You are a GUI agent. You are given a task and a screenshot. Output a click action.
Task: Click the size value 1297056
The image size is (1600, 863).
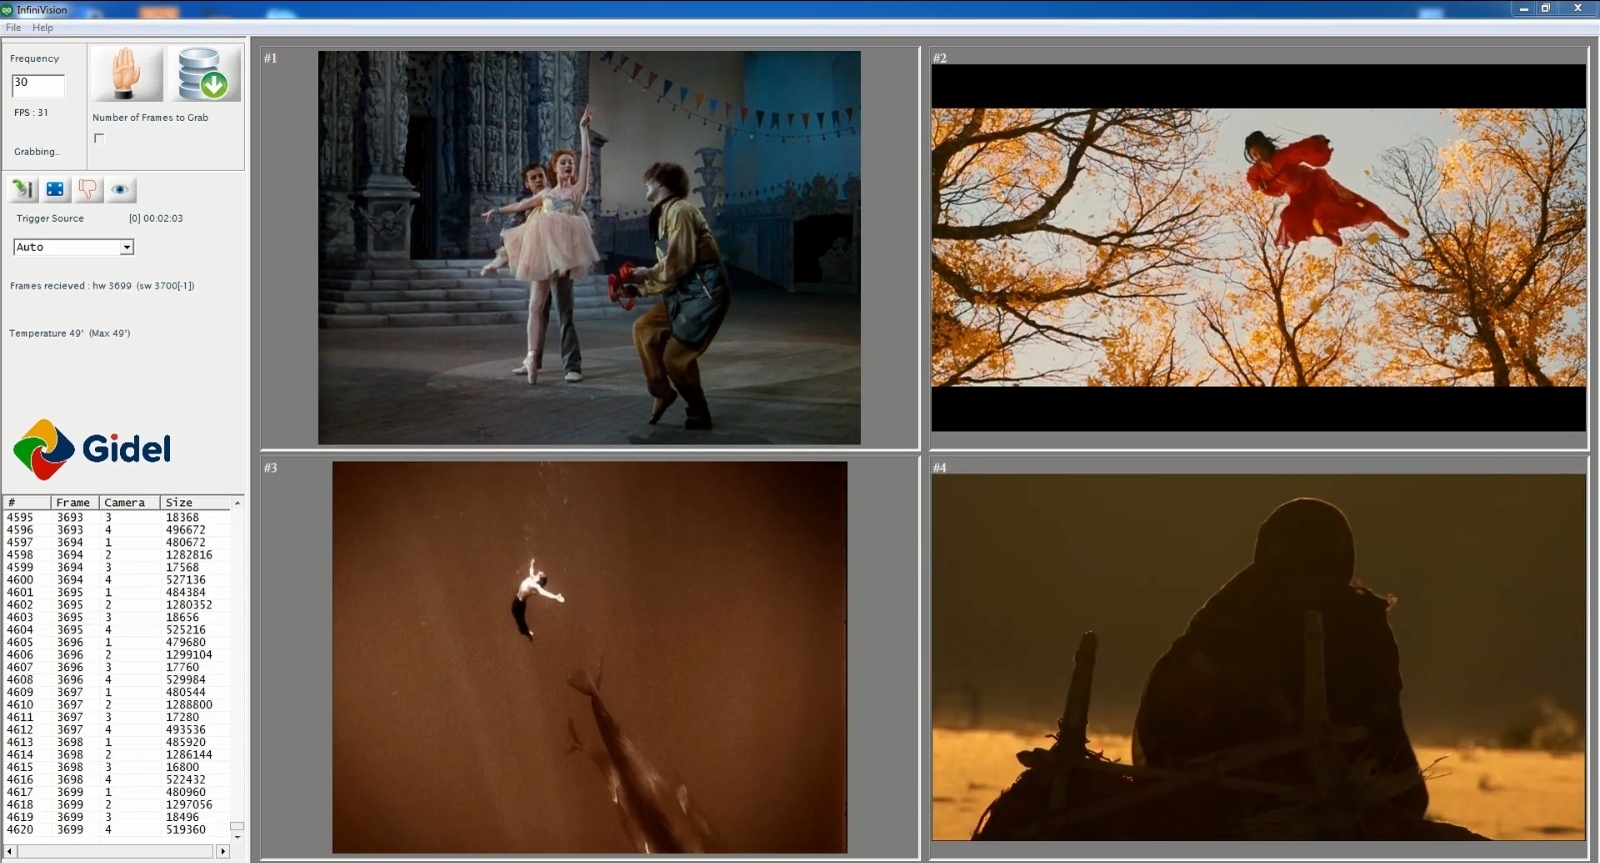click(189, 805)
